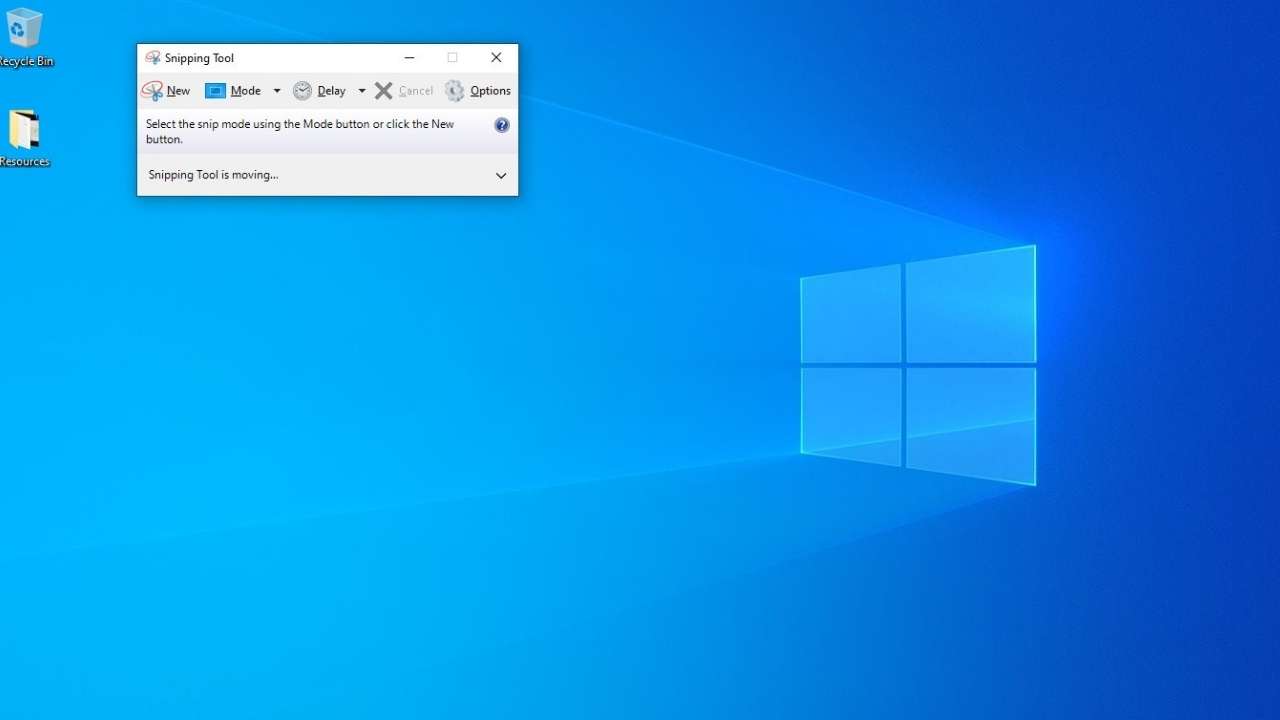The width and height of the screenshot is (1280, 720).
Task: Click the Delay menu label text
Action: point(330,91)
